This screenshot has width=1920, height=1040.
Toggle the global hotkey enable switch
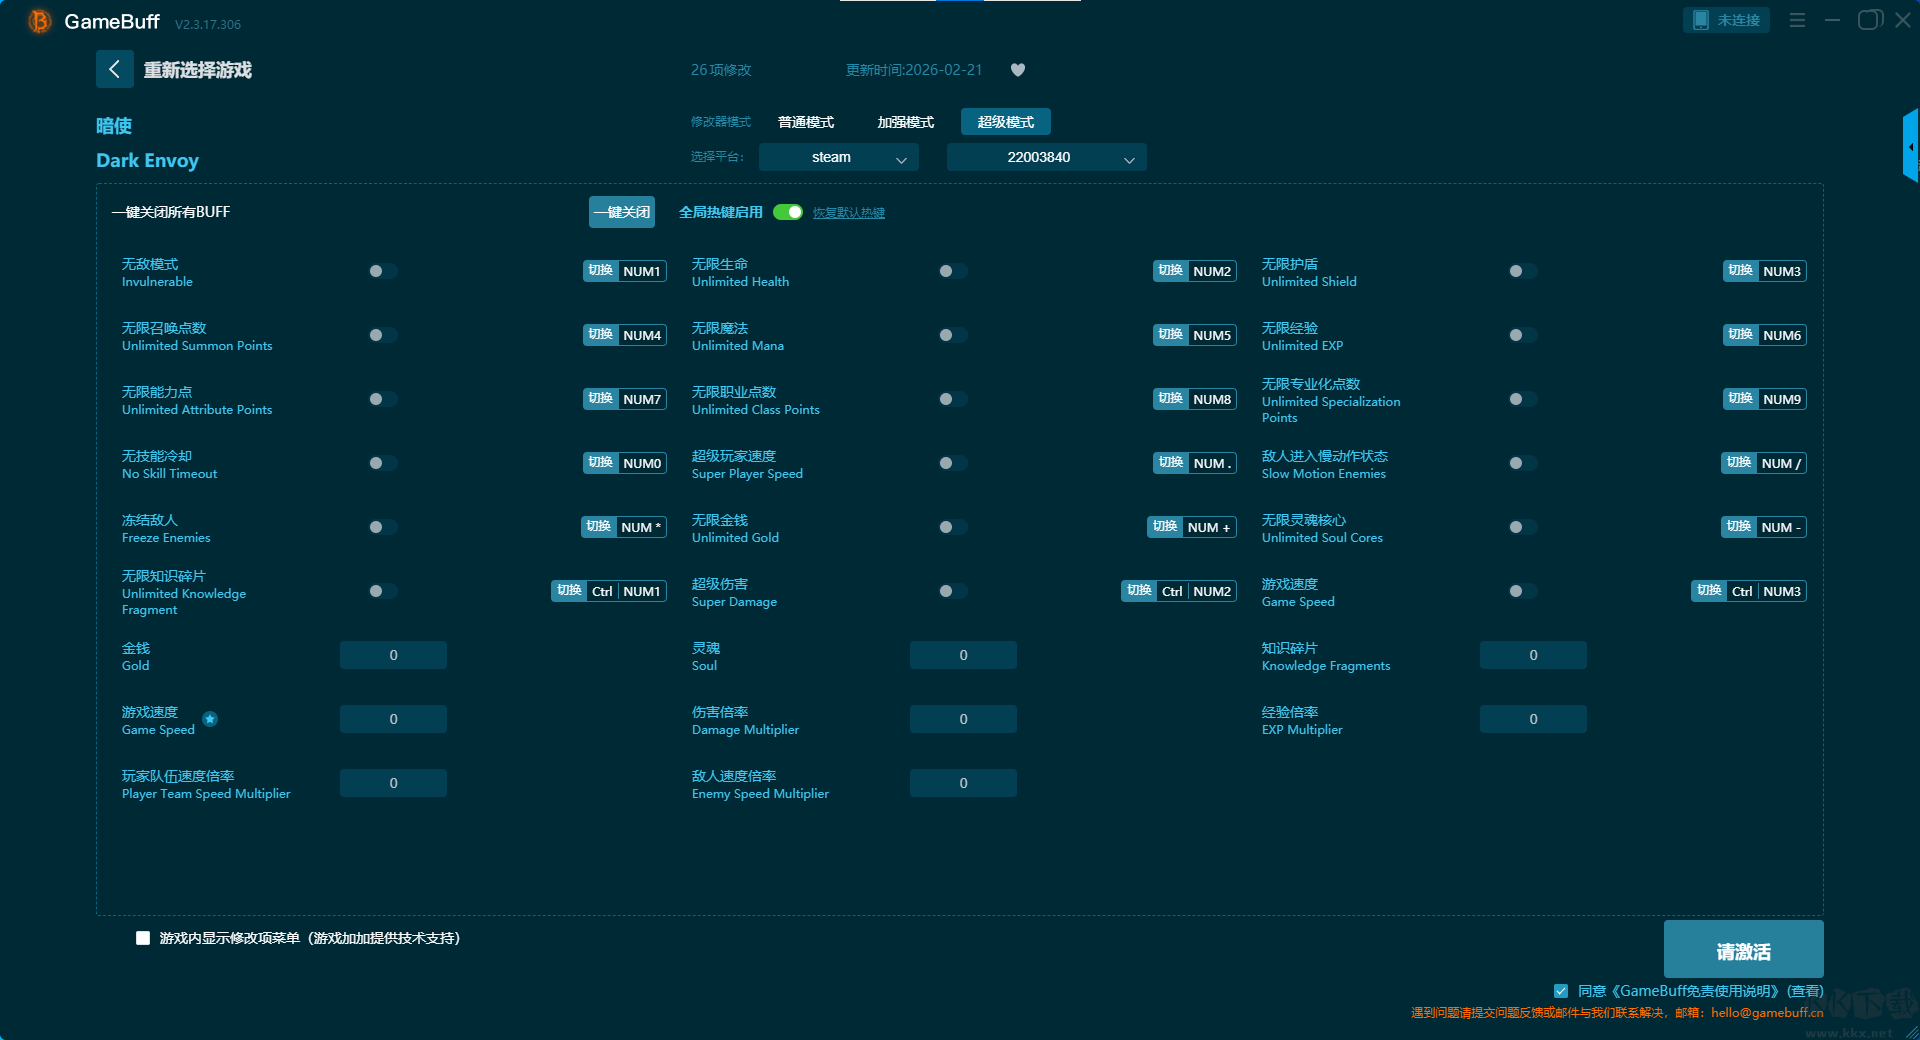(x=788, y=212)
